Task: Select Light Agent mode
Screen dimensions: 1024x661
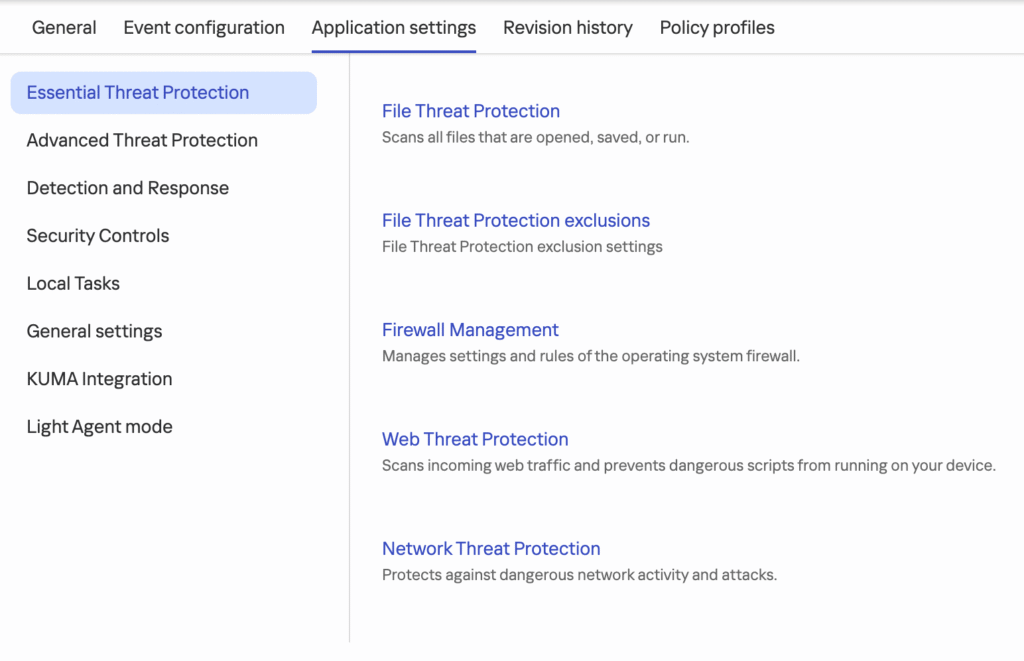Action: (99, 427)
